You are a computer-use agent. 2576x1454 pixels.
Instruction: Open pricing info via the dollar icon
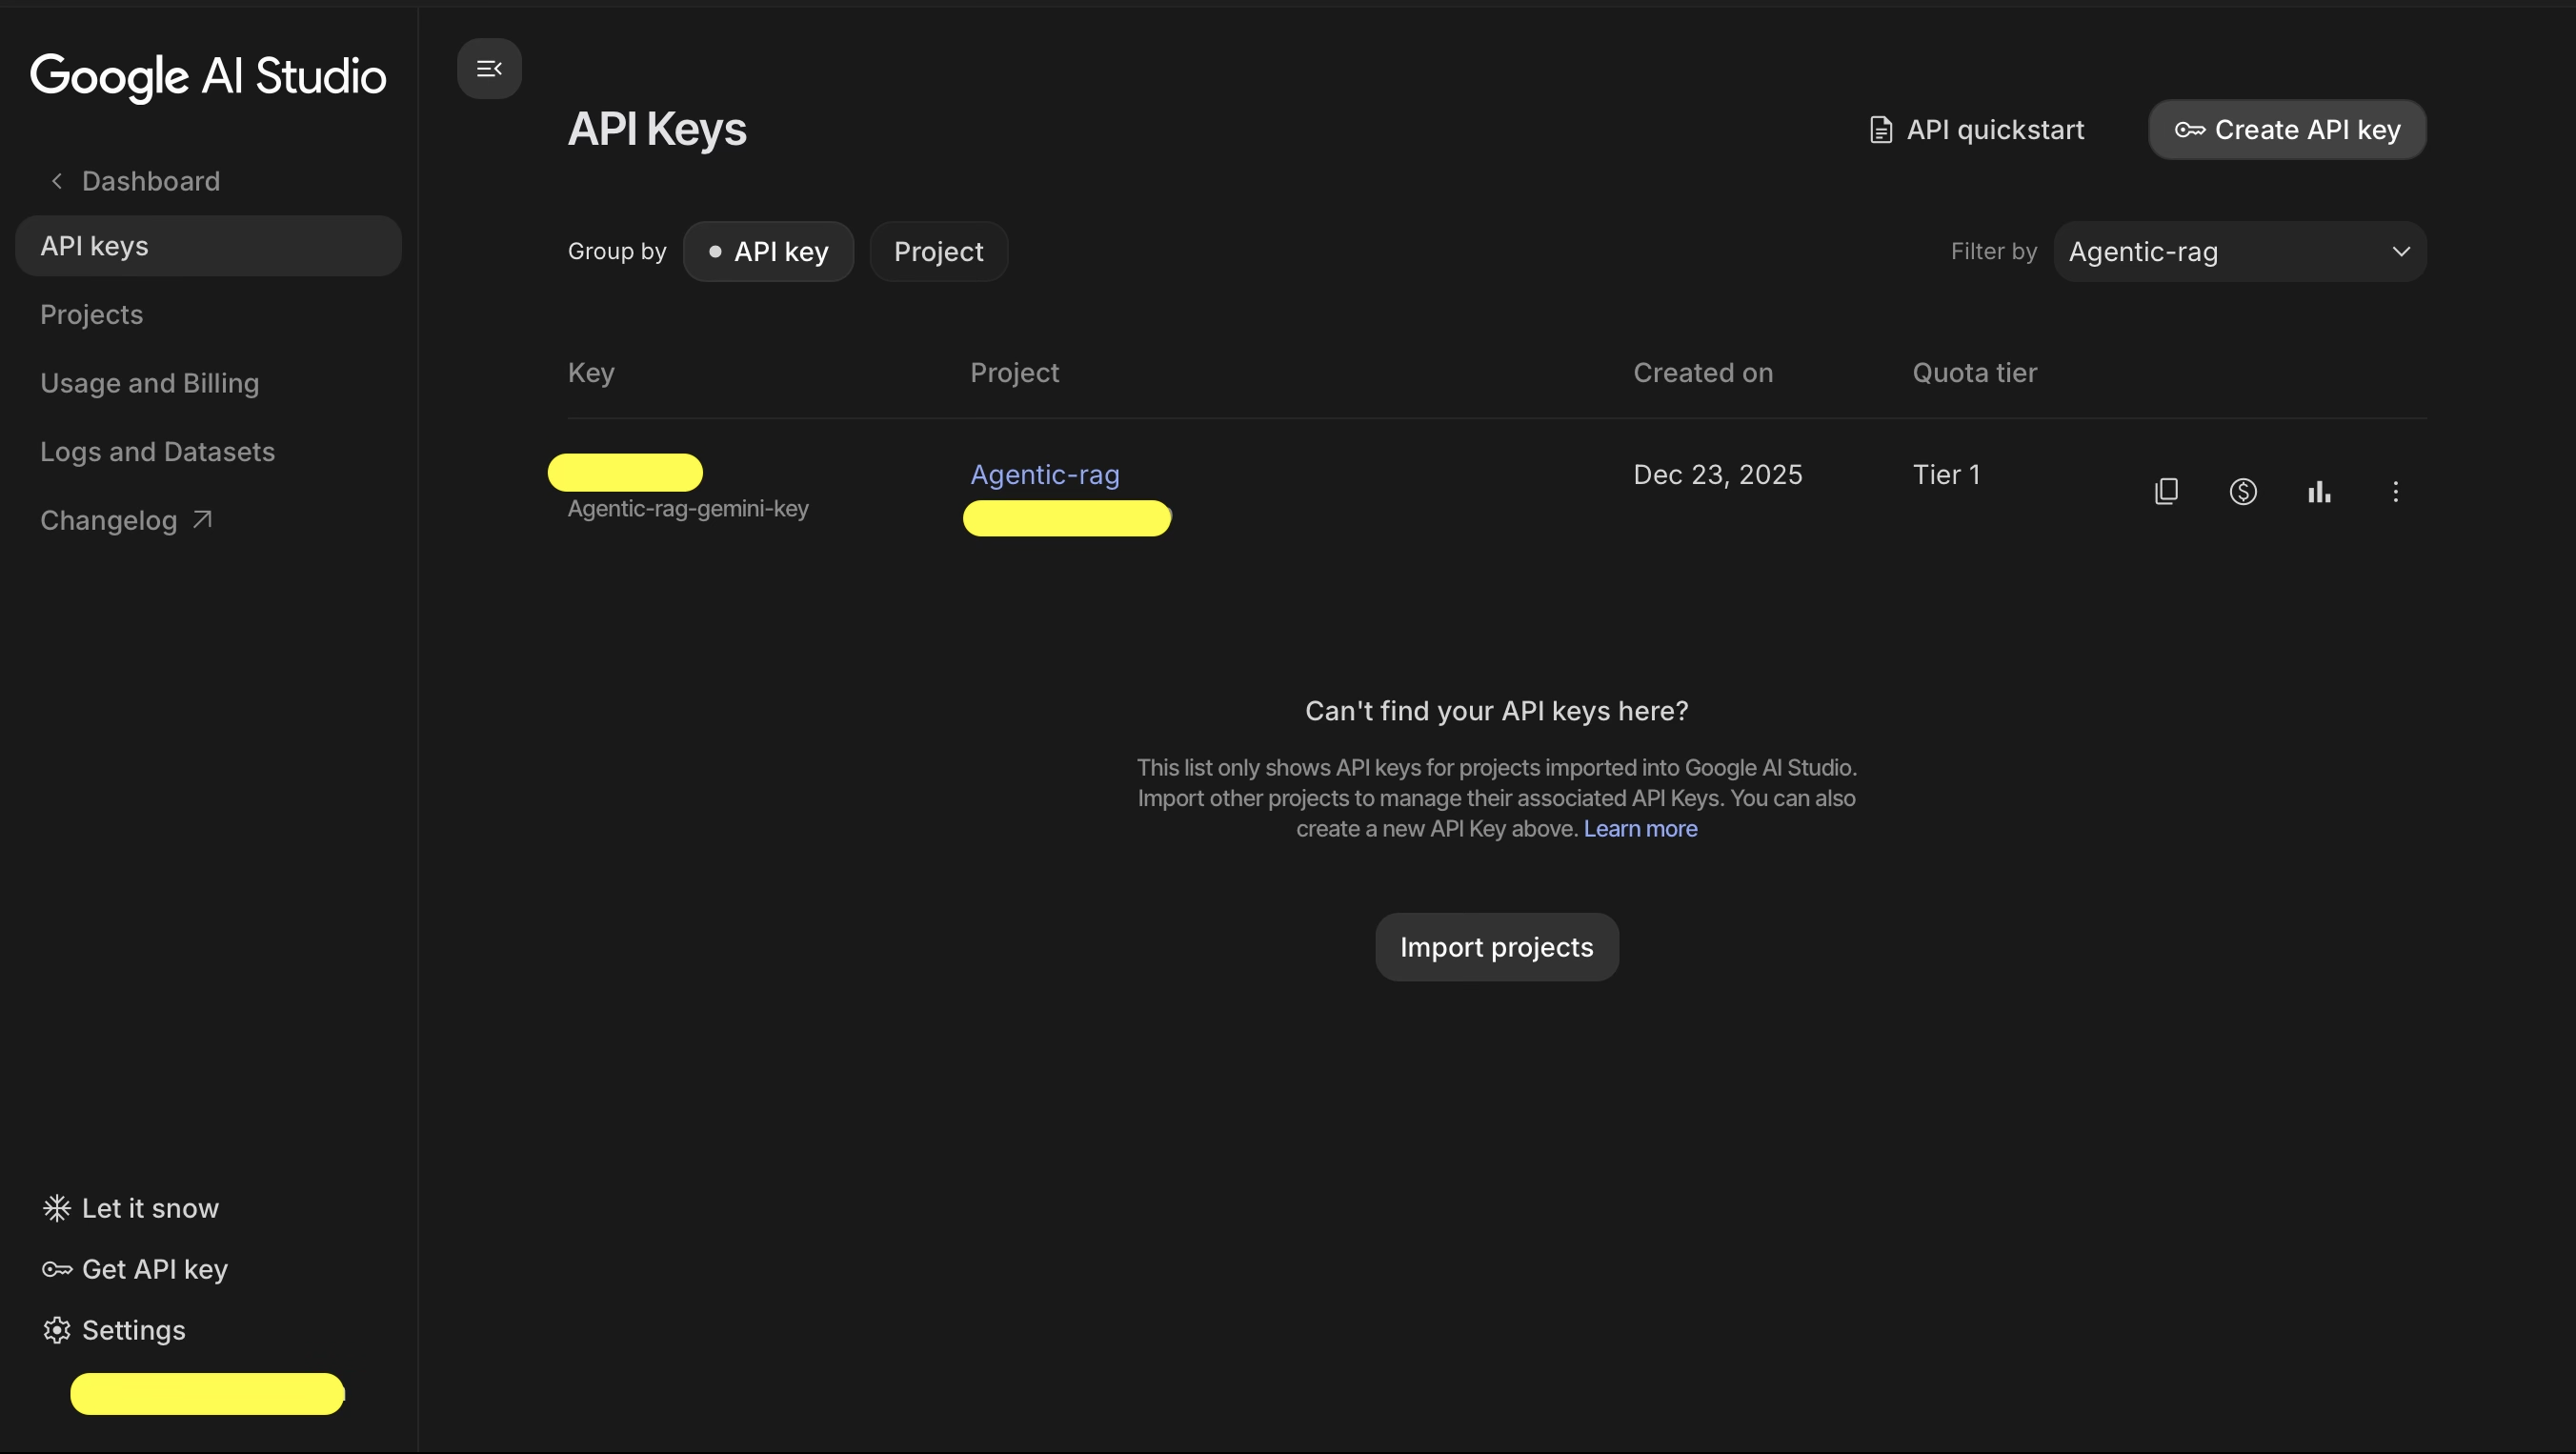tap(2243, 491)
